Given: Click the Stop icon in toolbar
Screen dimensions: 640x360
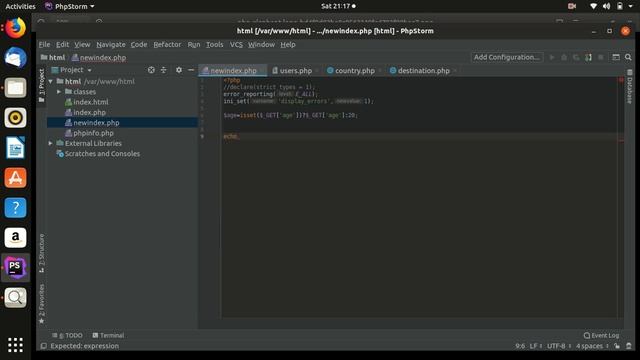Looking at the screenshot, I should pyautogui.click(x=600, y=58).
